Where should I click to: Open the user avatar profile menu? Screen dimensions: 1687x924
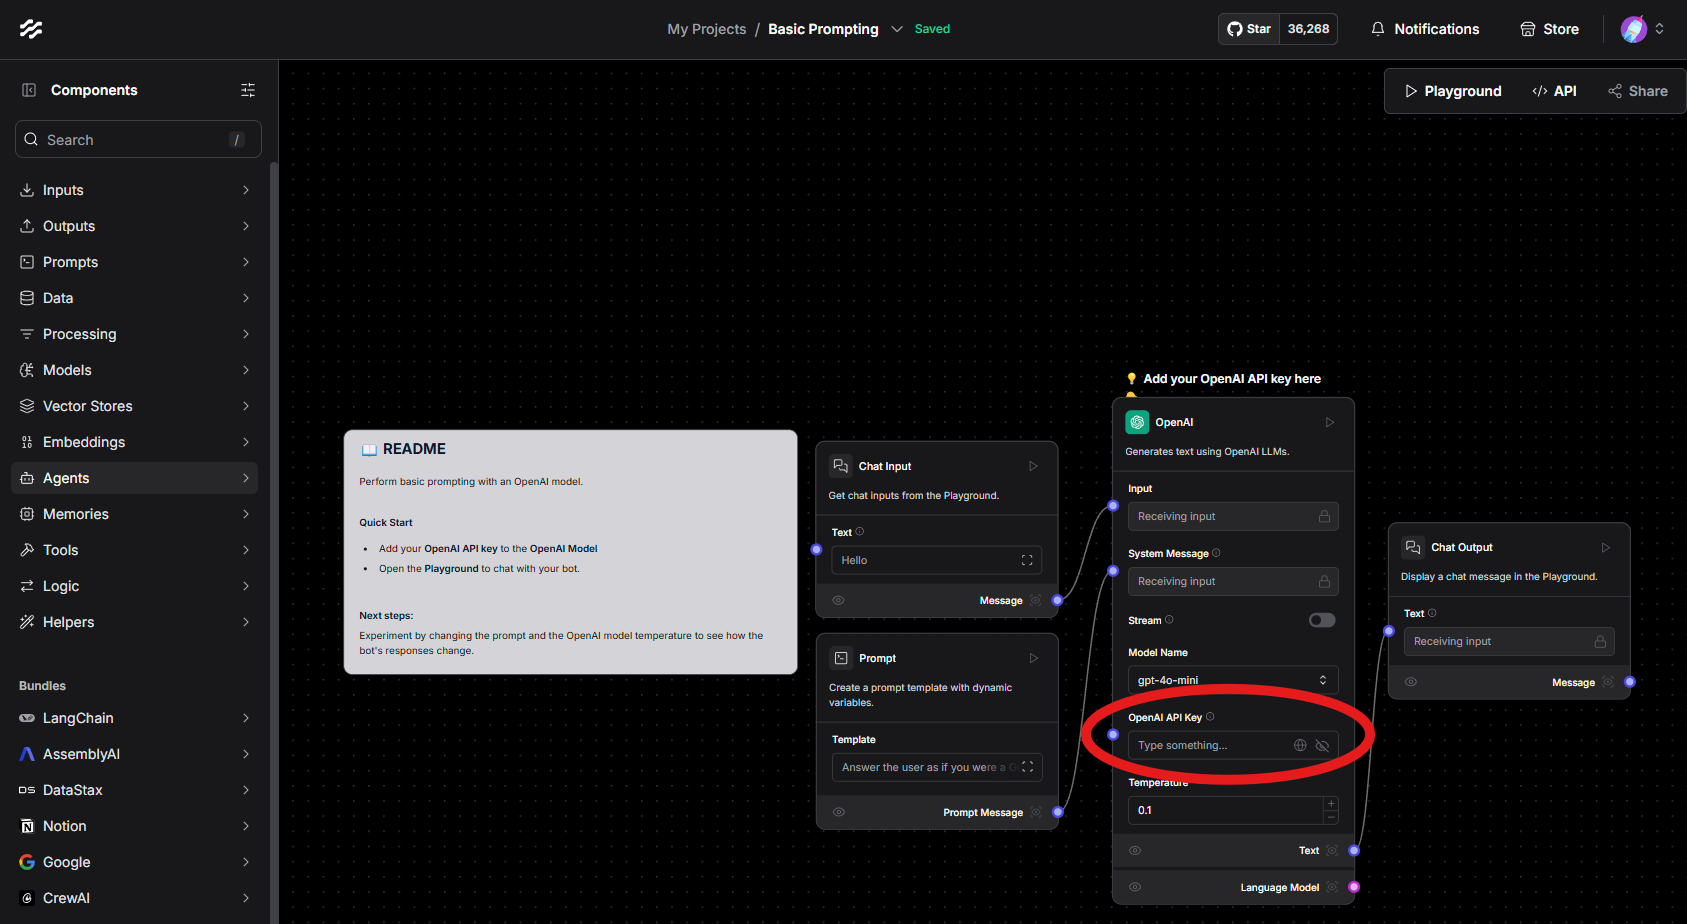tap(1633, 29)
